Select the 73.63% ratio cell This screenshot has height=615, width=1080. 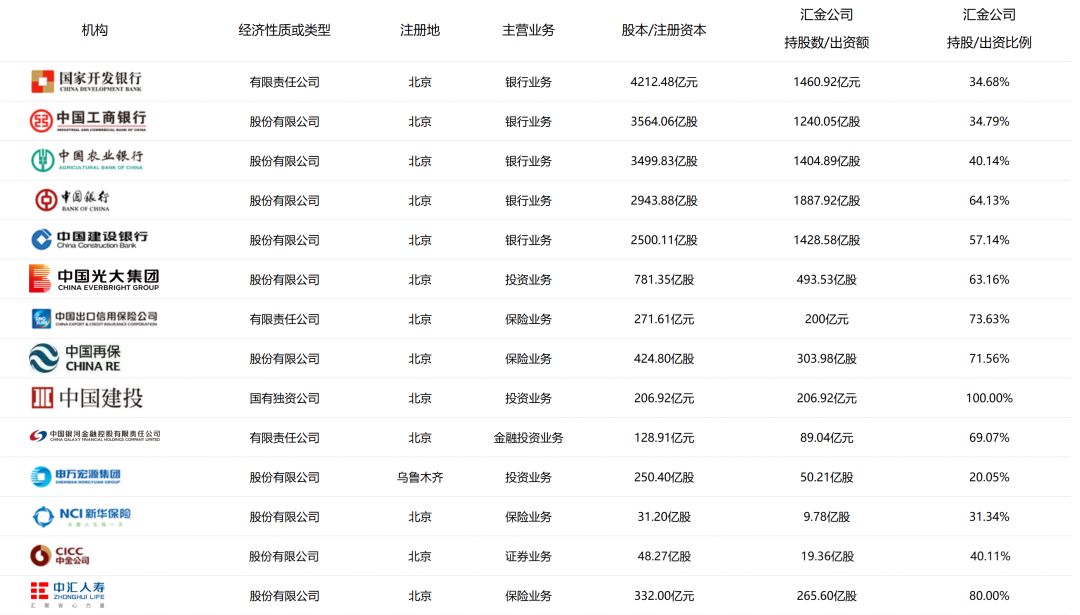(989, 319)
